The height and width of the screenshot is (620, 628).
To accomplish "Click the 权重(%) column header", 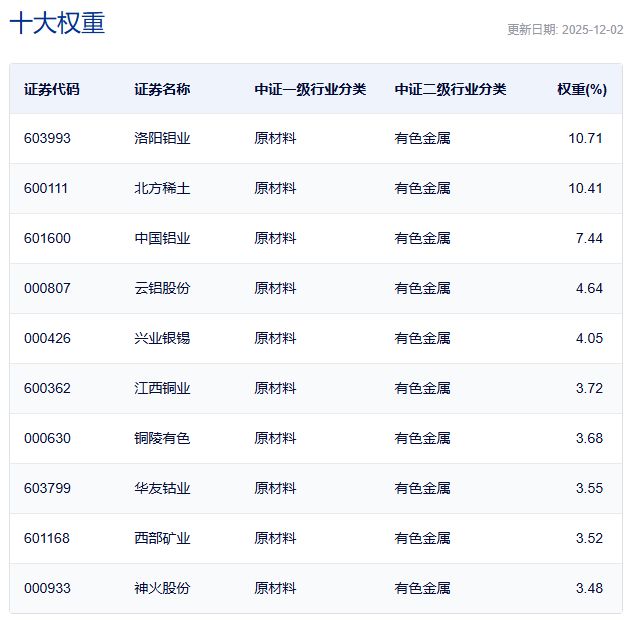I will click(581, 89).
